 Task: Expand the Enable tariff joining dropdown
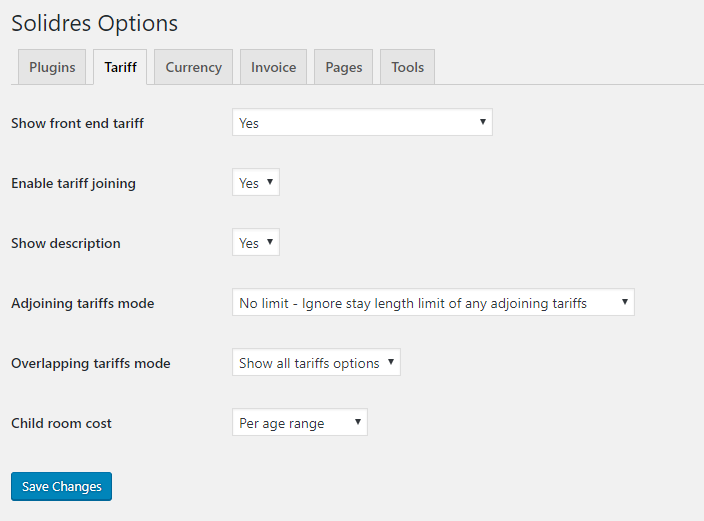tap(256, 183)
